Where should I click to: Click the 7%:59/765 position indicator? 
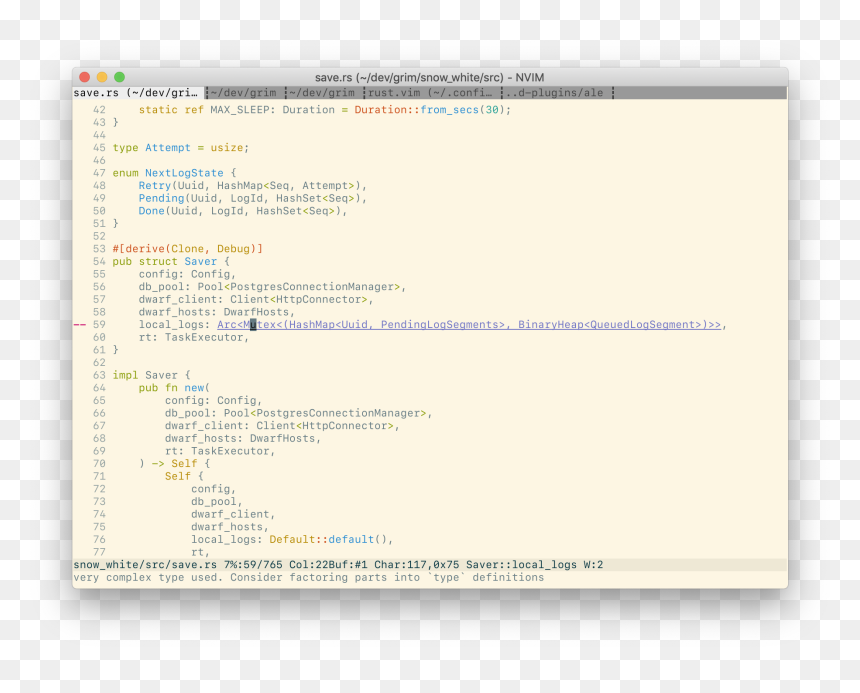tap(253, 565)
